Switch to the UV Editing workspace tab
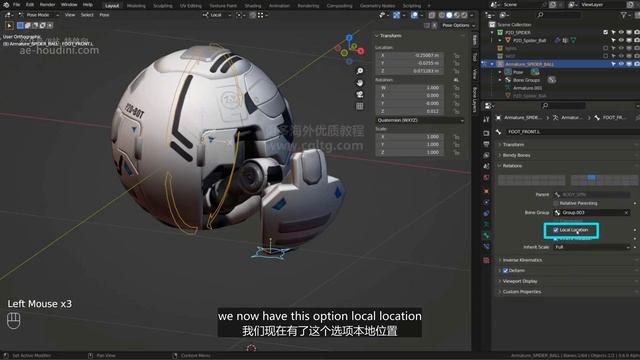The width and height of the screenshot is (640, 360). coord(191,6)
